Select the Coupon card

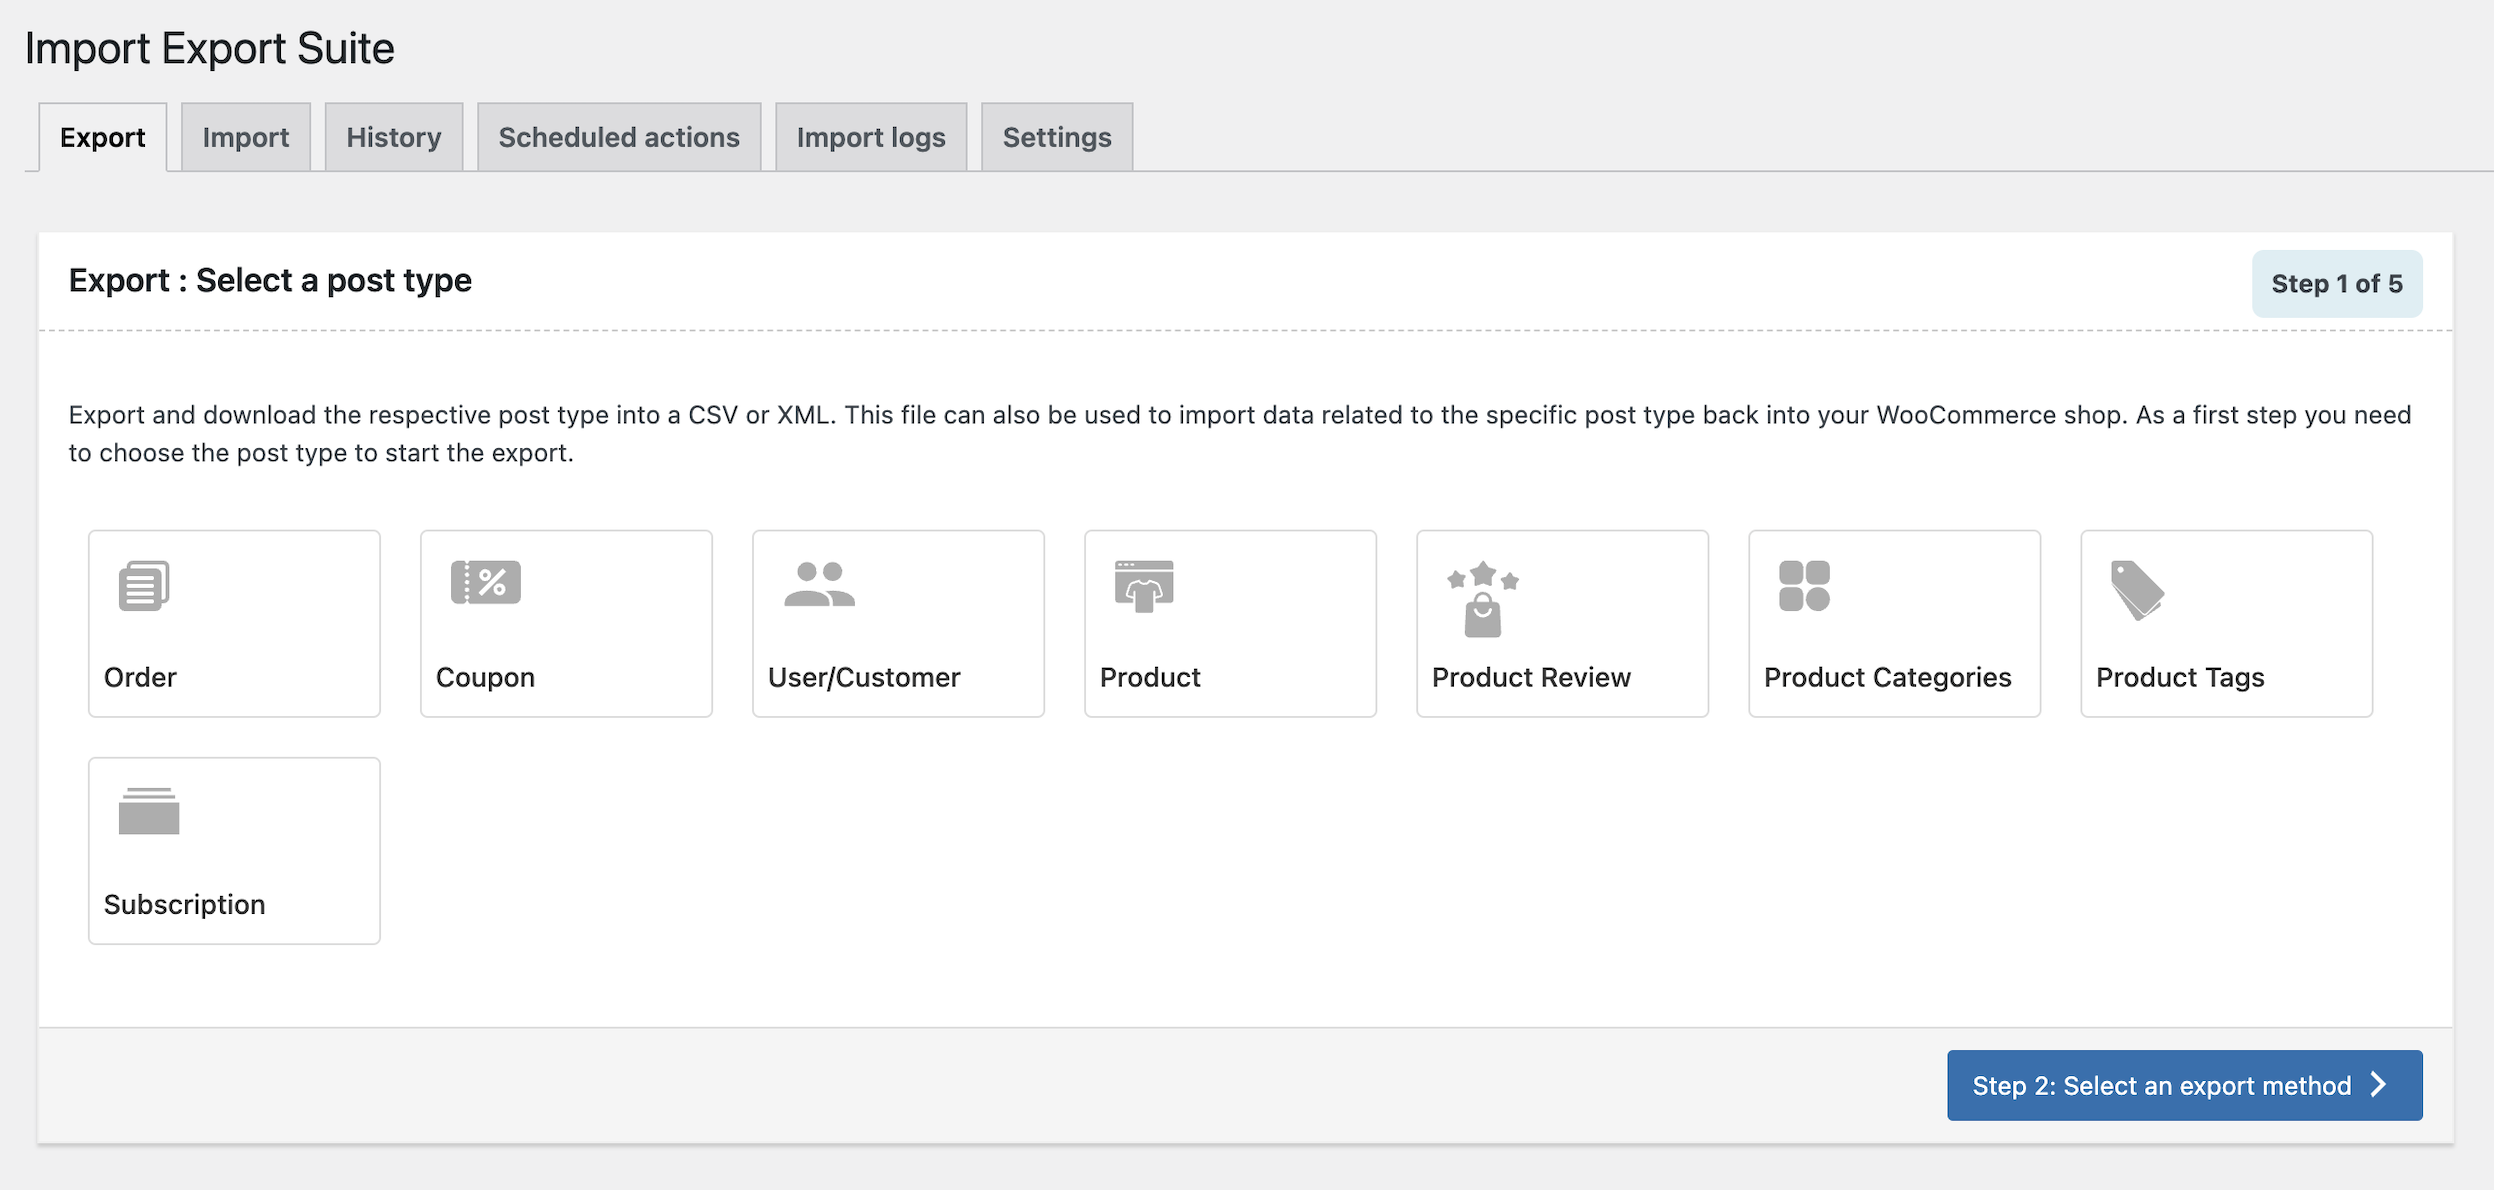pos(565,622)
